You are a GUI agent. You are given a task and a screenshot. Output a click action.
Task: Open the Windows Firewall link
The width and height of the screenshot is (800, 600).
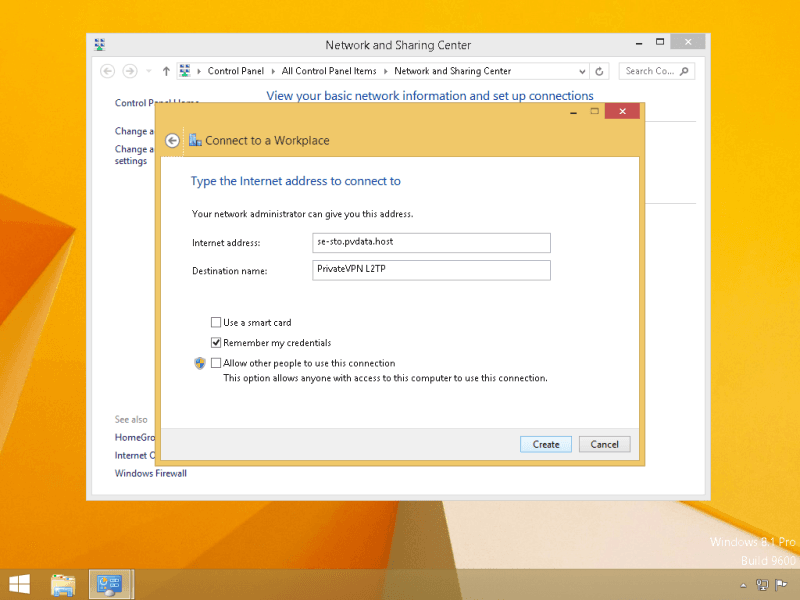(150, 473)
